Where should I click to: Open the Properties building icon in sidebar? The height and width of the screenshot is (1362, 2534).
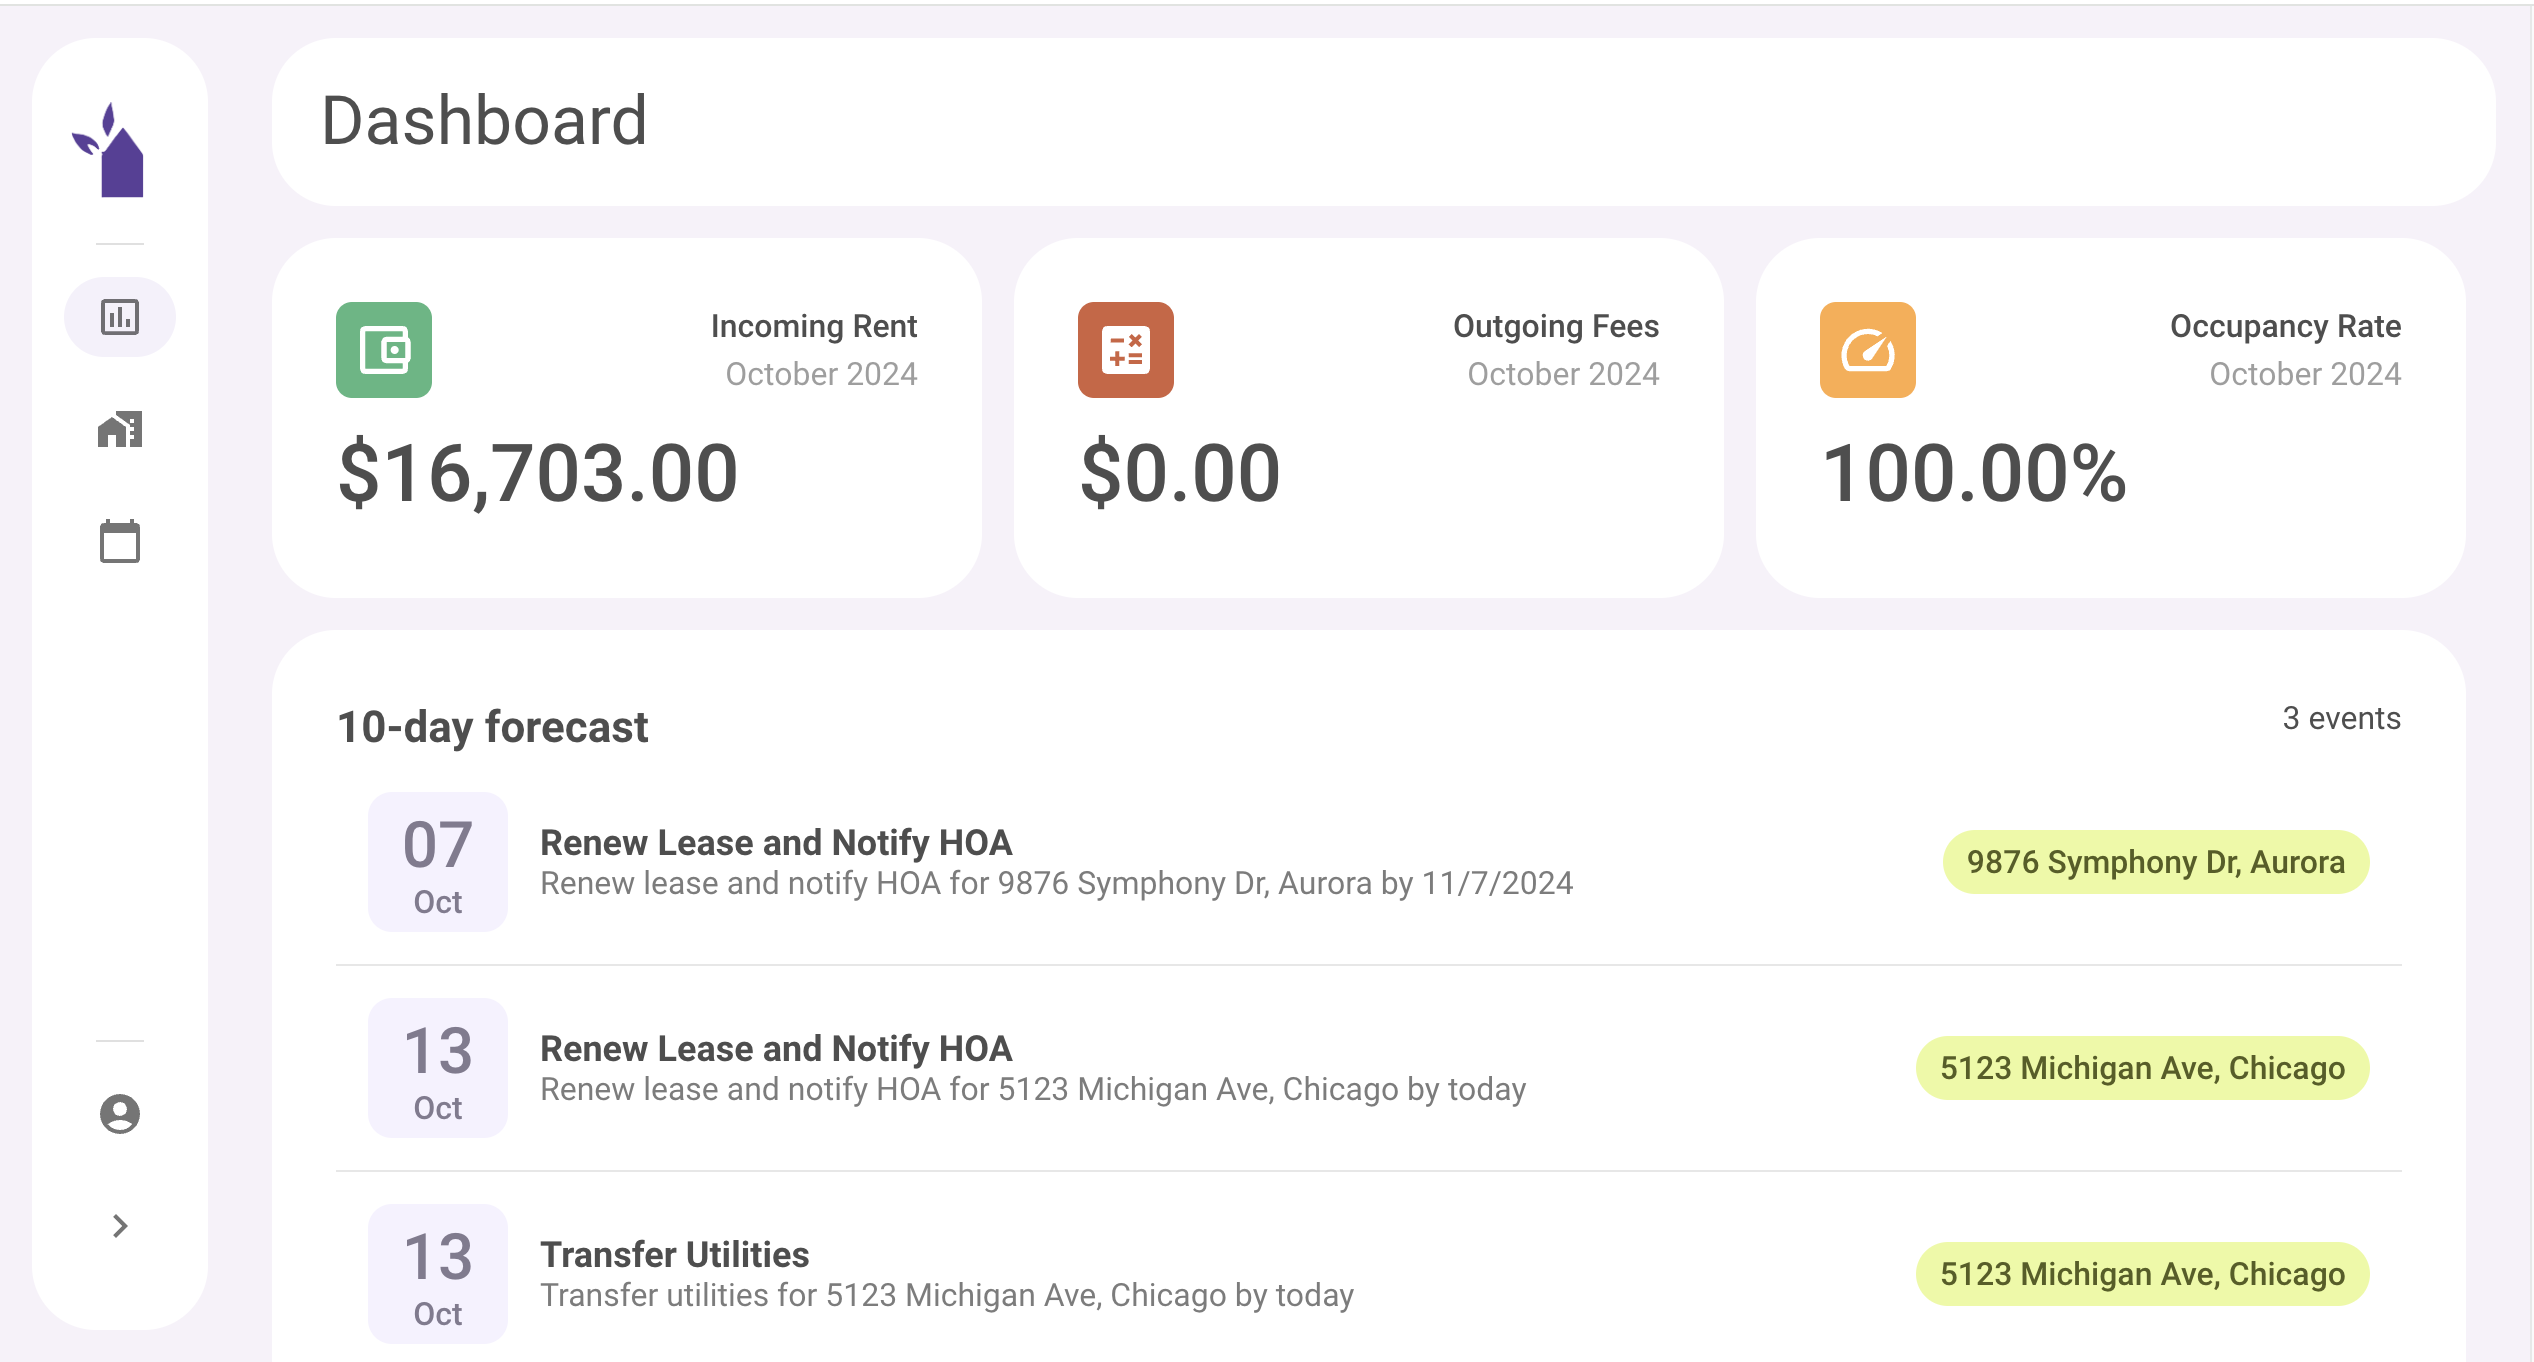(x=120, y=430)
